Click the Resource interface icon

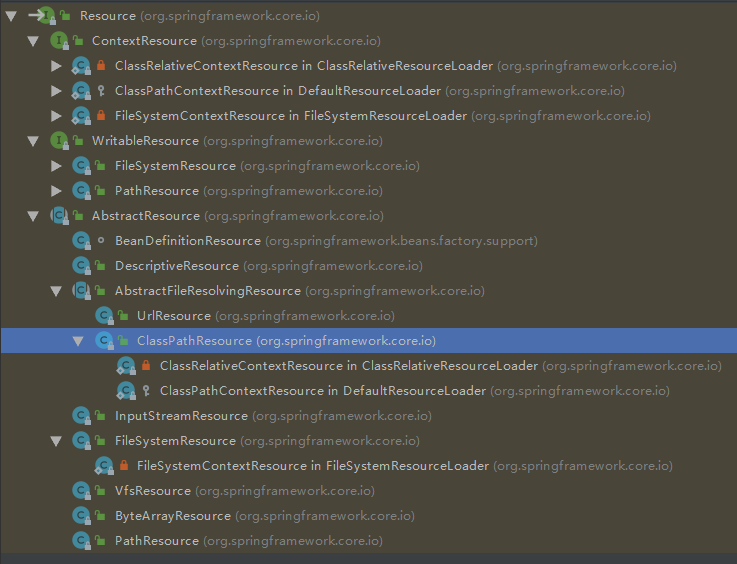pyautogui.click(x=46, y=16)
